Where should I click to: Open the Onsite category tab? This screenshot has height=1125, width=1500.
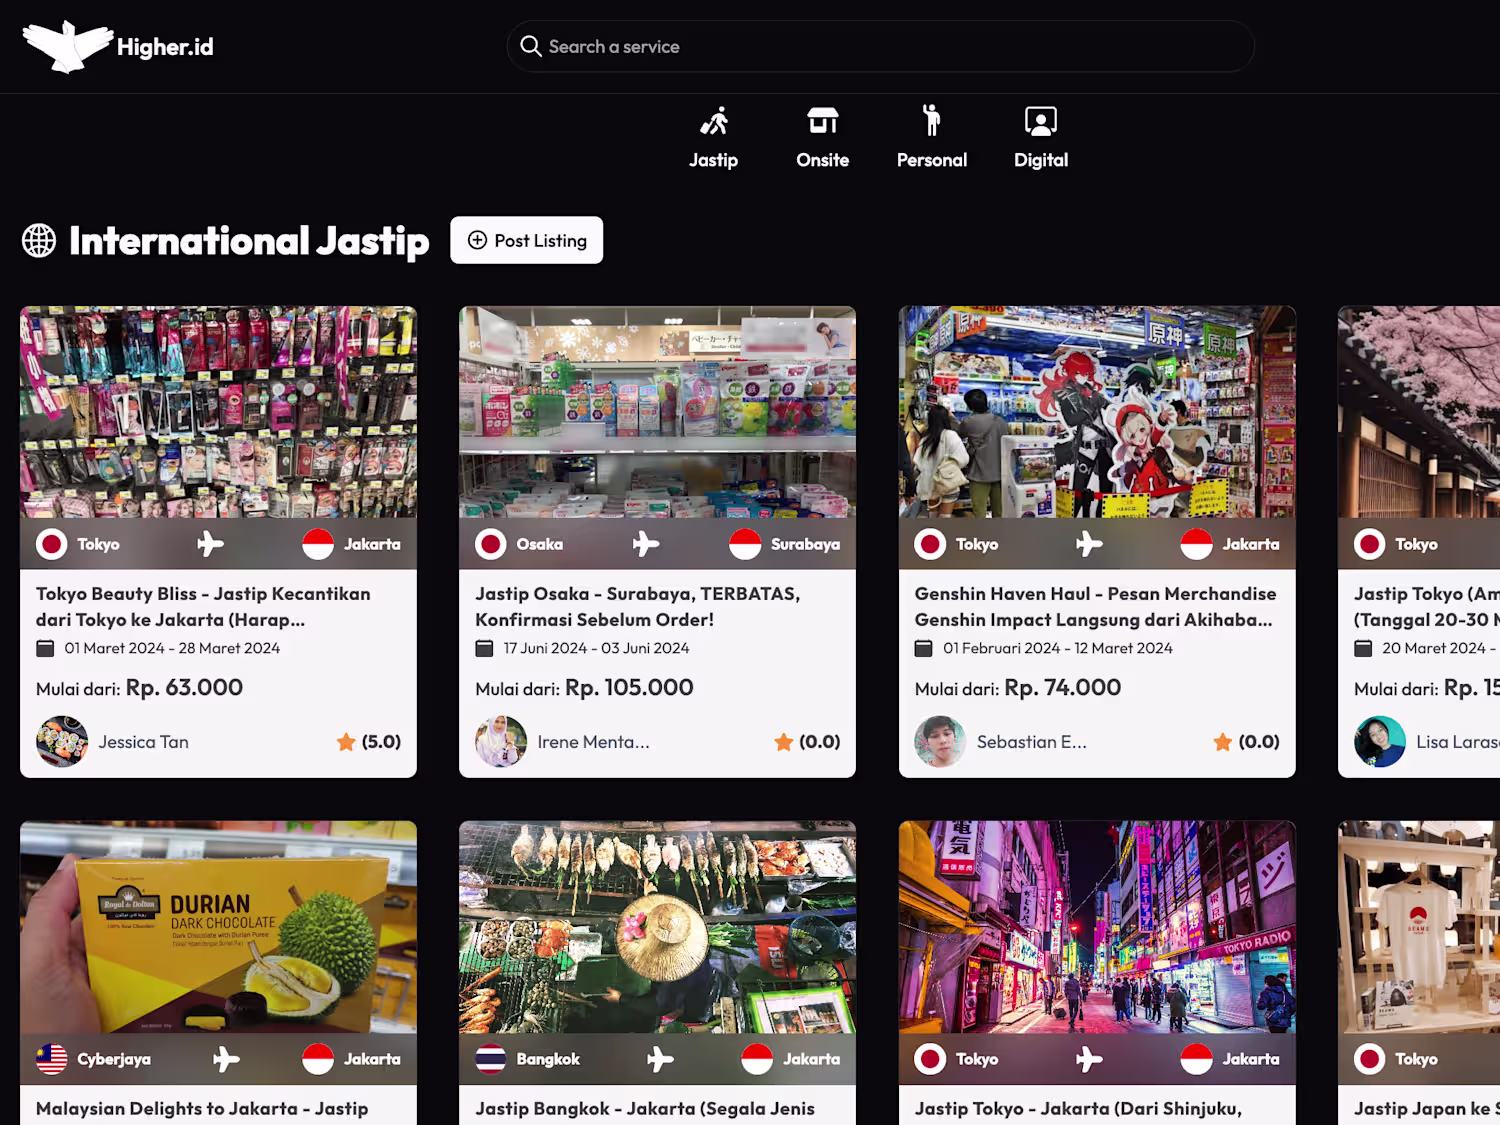coord(822,137)
